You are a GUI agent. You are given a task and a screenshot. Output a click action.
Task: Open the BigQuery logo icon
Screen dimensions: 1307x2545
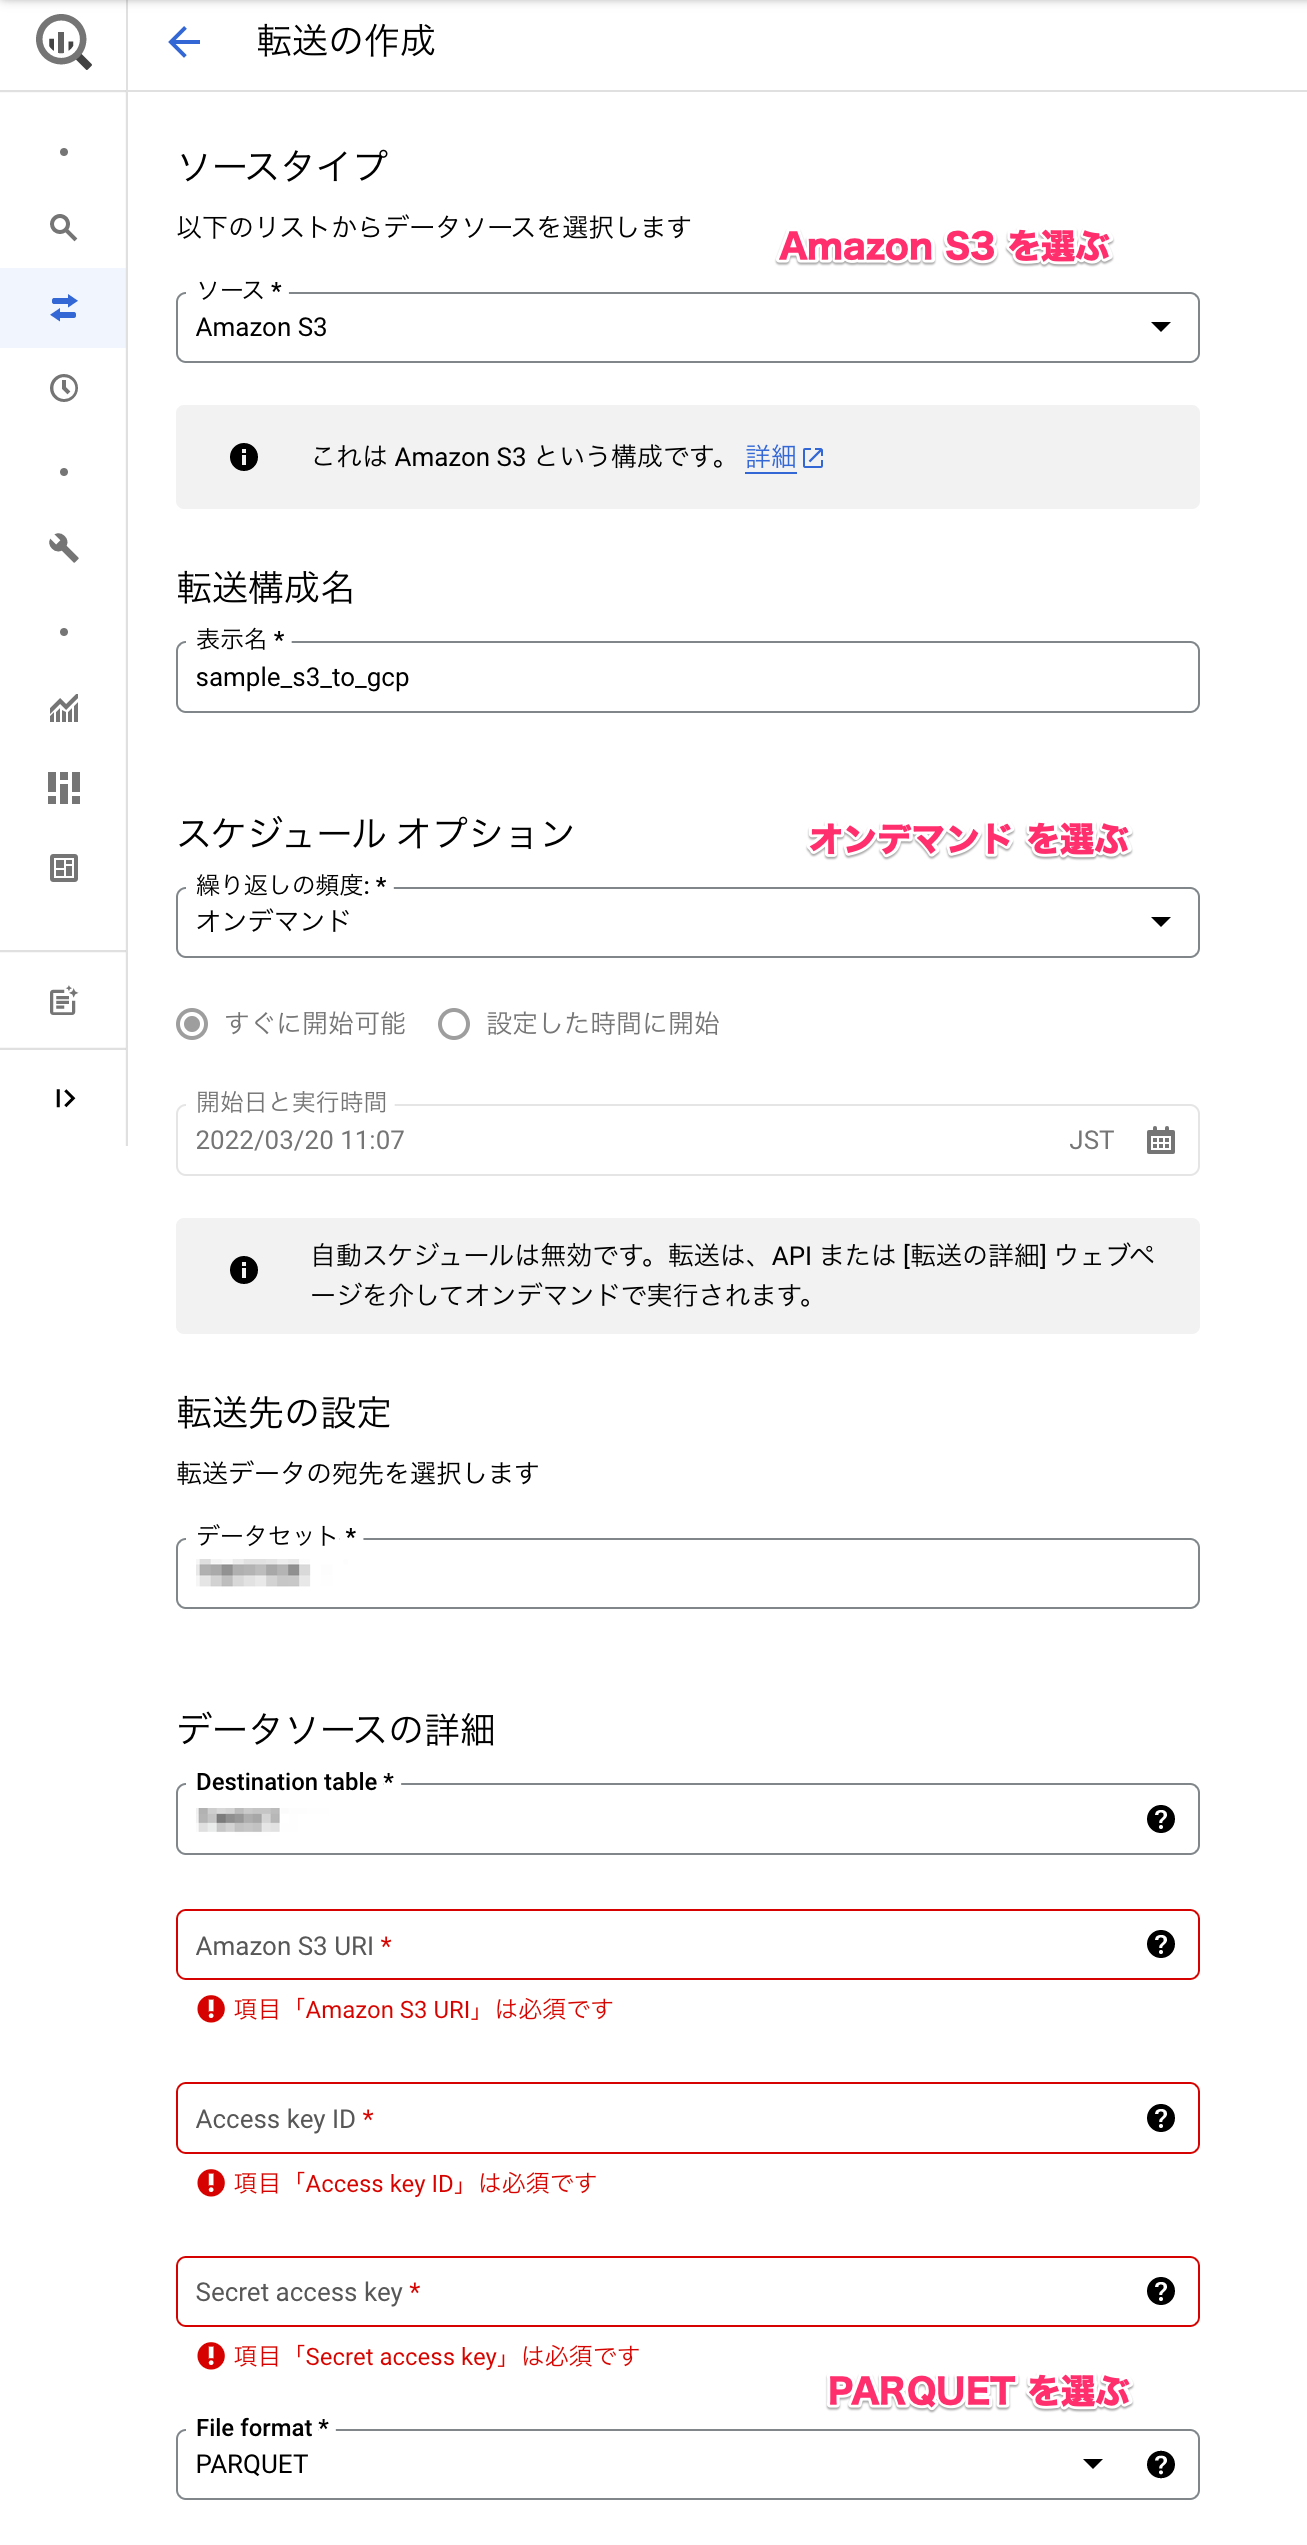64,42
